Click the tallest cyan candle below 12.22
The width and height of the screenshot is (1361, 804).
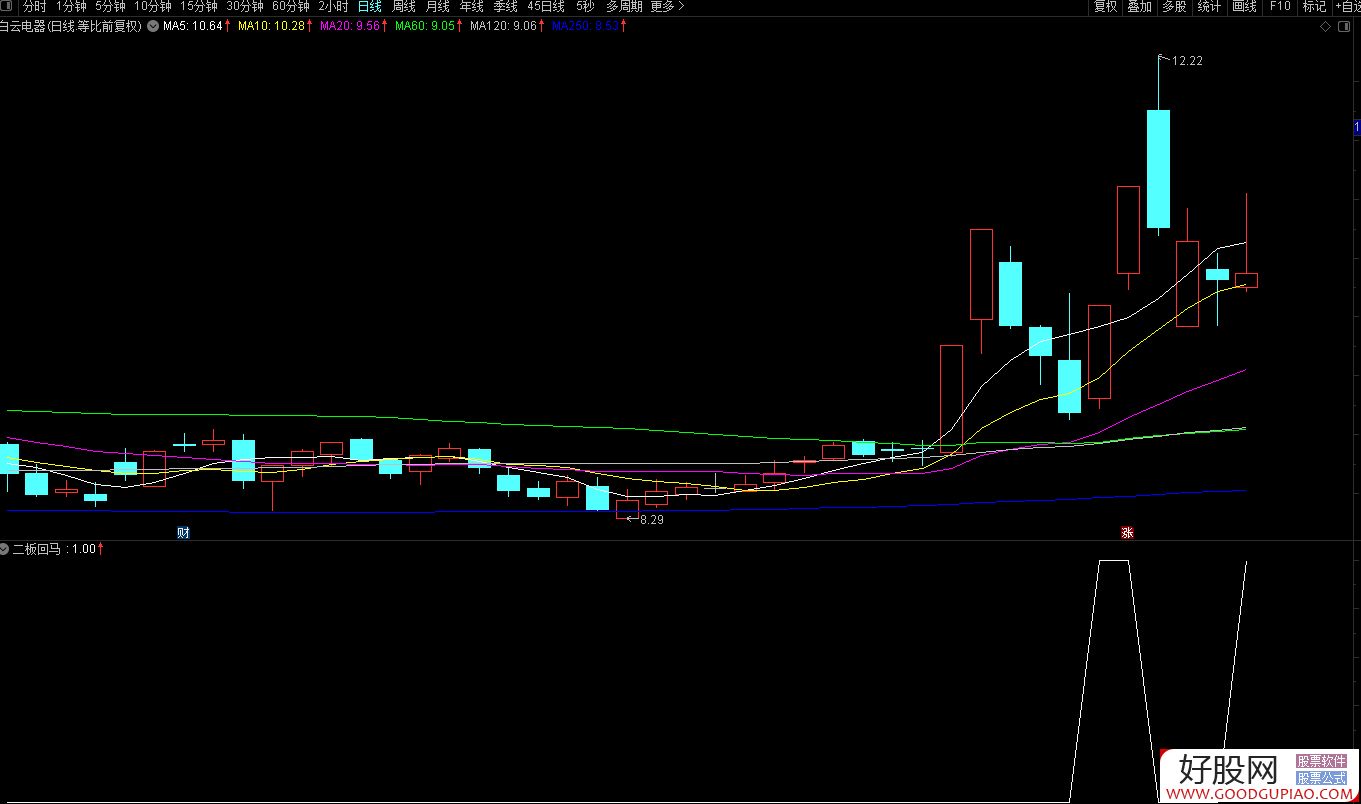point(1158,169)
